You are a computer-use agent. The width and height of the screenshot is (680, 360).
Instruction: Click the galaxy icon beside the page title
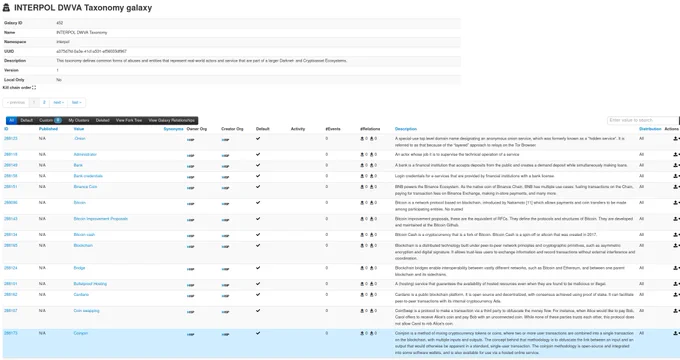6,7
